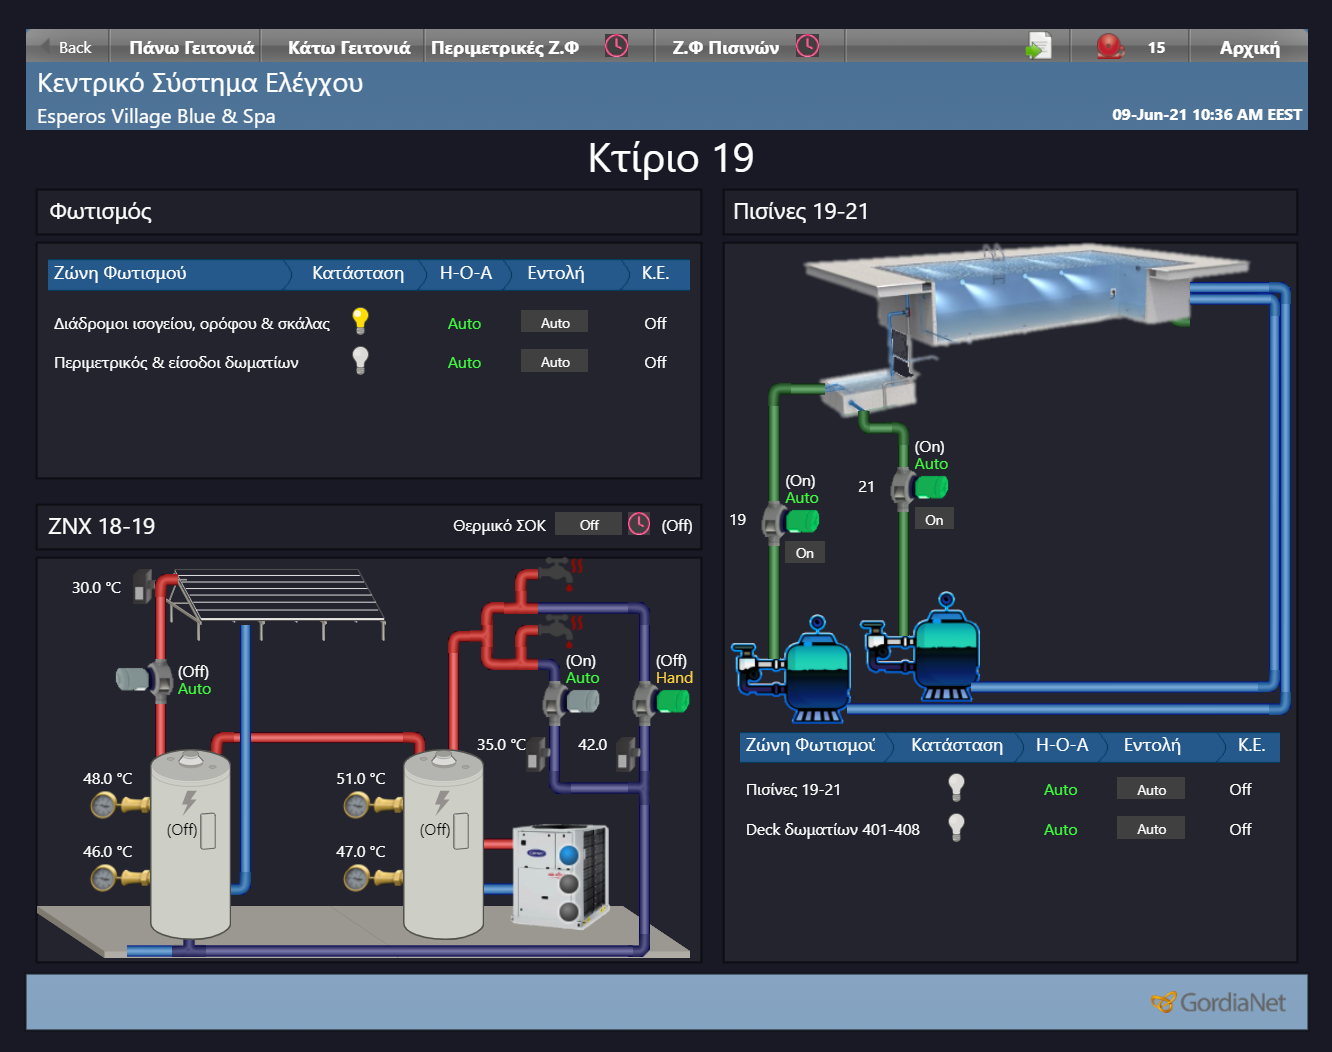Toggle the green control switch of pump 21
The width and height of the screenshot is (1332, 1052).
click(931, 487)
